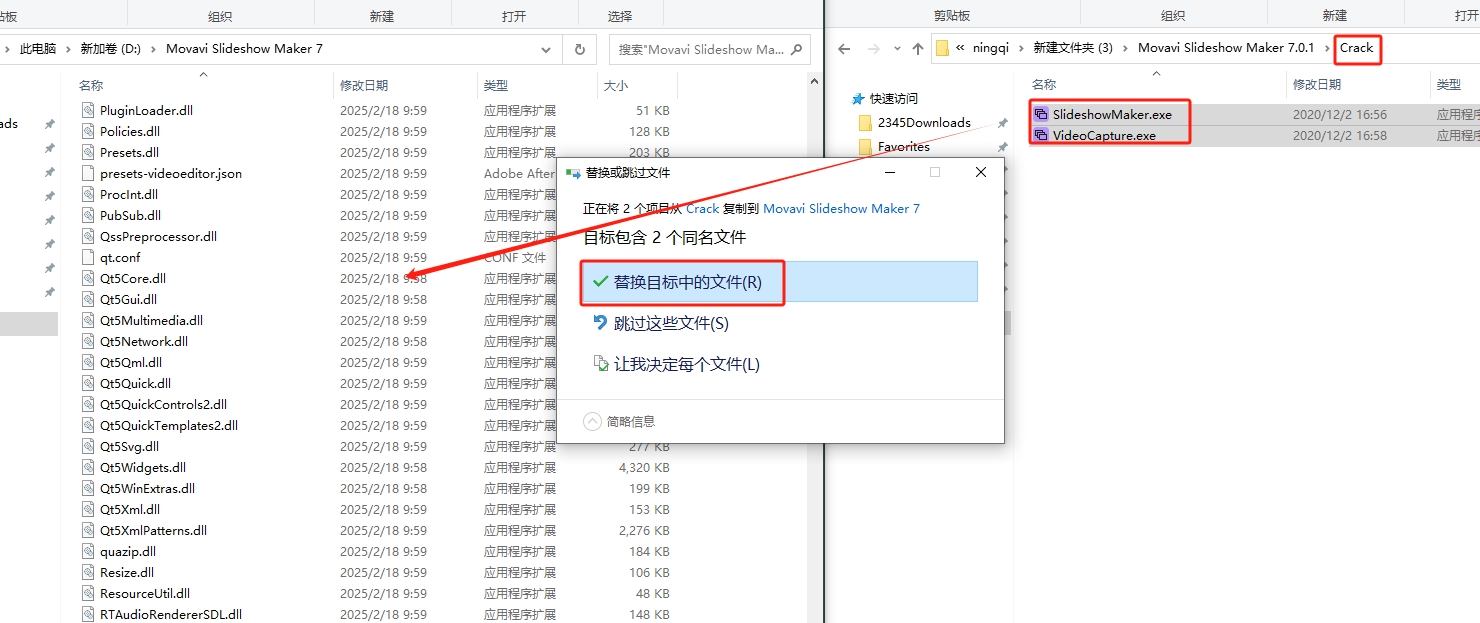The image size is (1480, 623).
Task: Click the qt.conf file icon
Action: (88, 257)
